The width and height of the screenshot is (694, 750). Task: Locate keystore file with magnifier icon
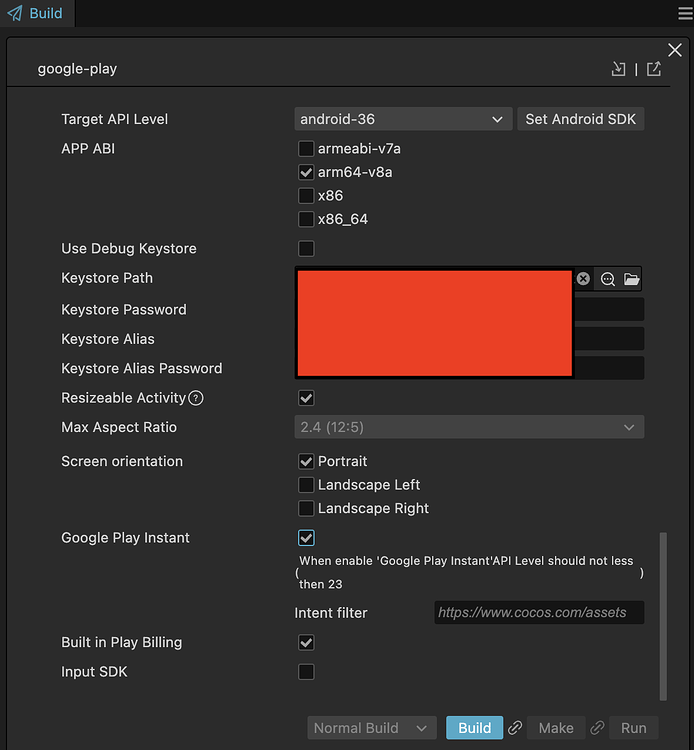(x=607, y=279)
